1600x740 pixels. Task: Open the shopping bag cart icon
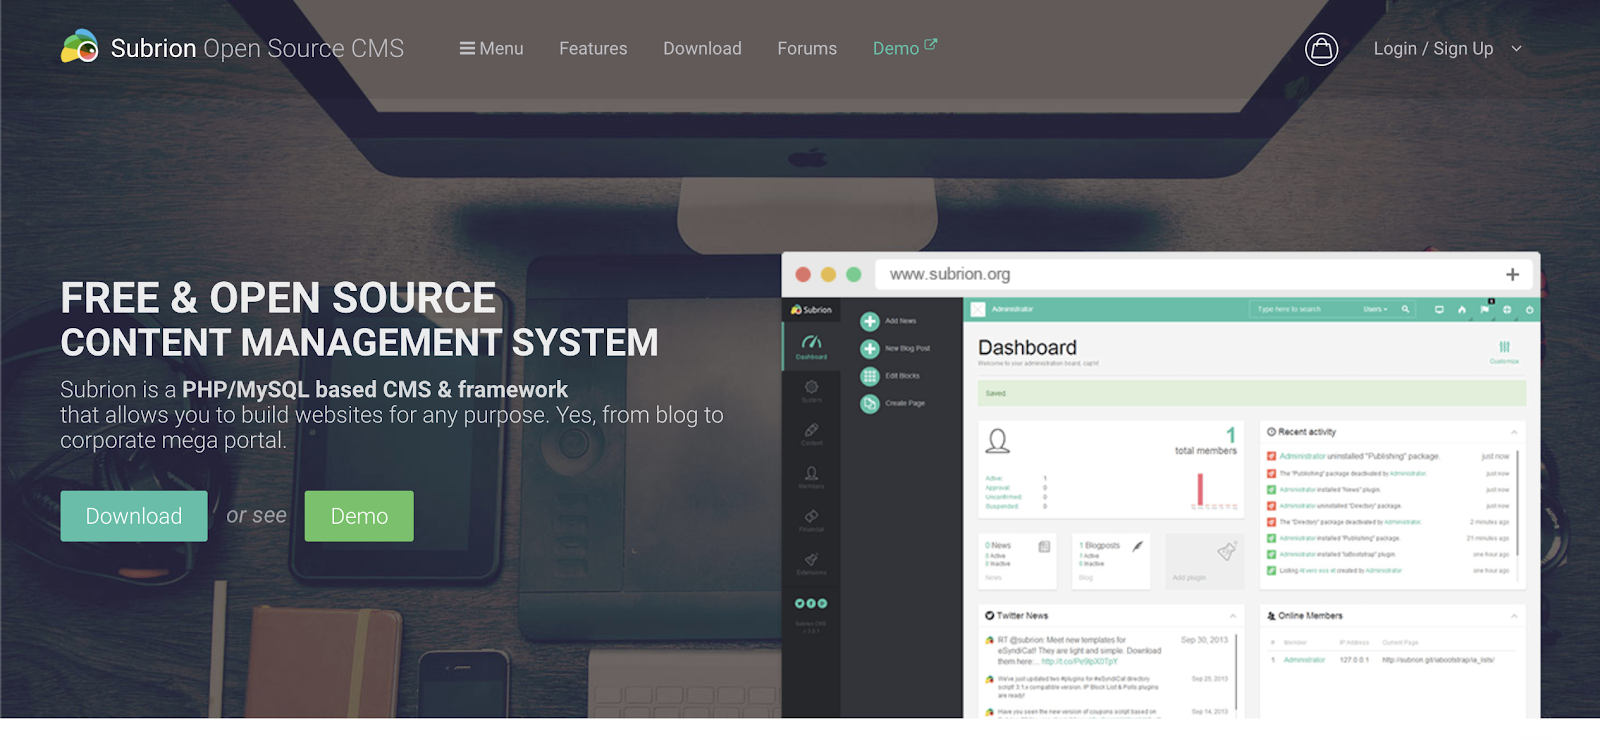[1321, 48]
